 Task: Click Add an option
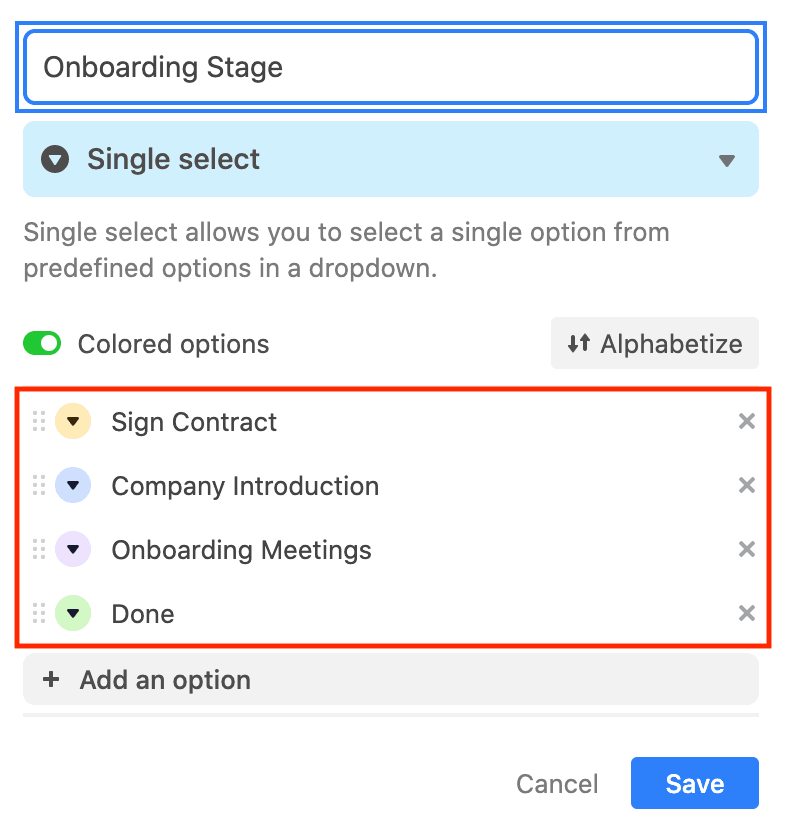pyautogui.click(x=390, y=680)
